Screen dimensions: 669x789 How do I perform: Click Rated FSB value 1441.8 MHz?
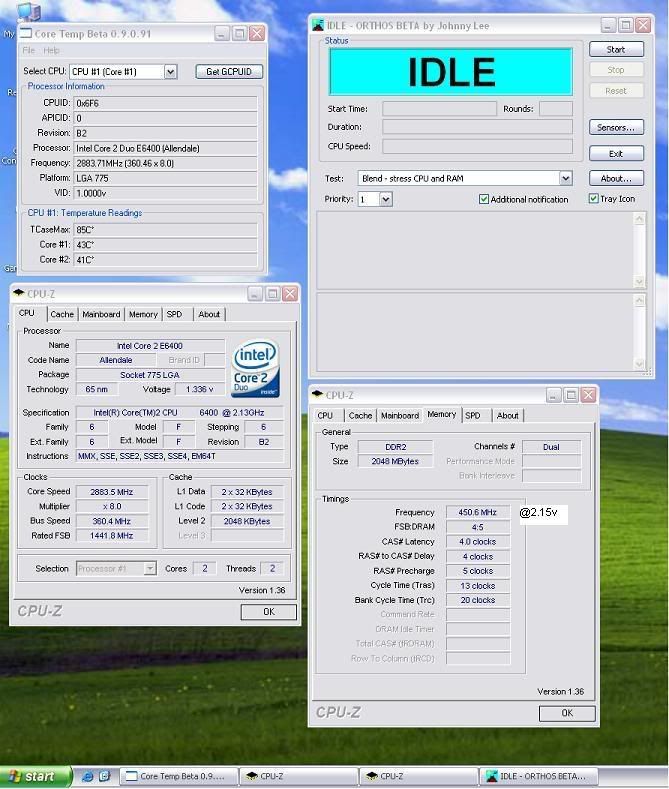pos(112,536)
